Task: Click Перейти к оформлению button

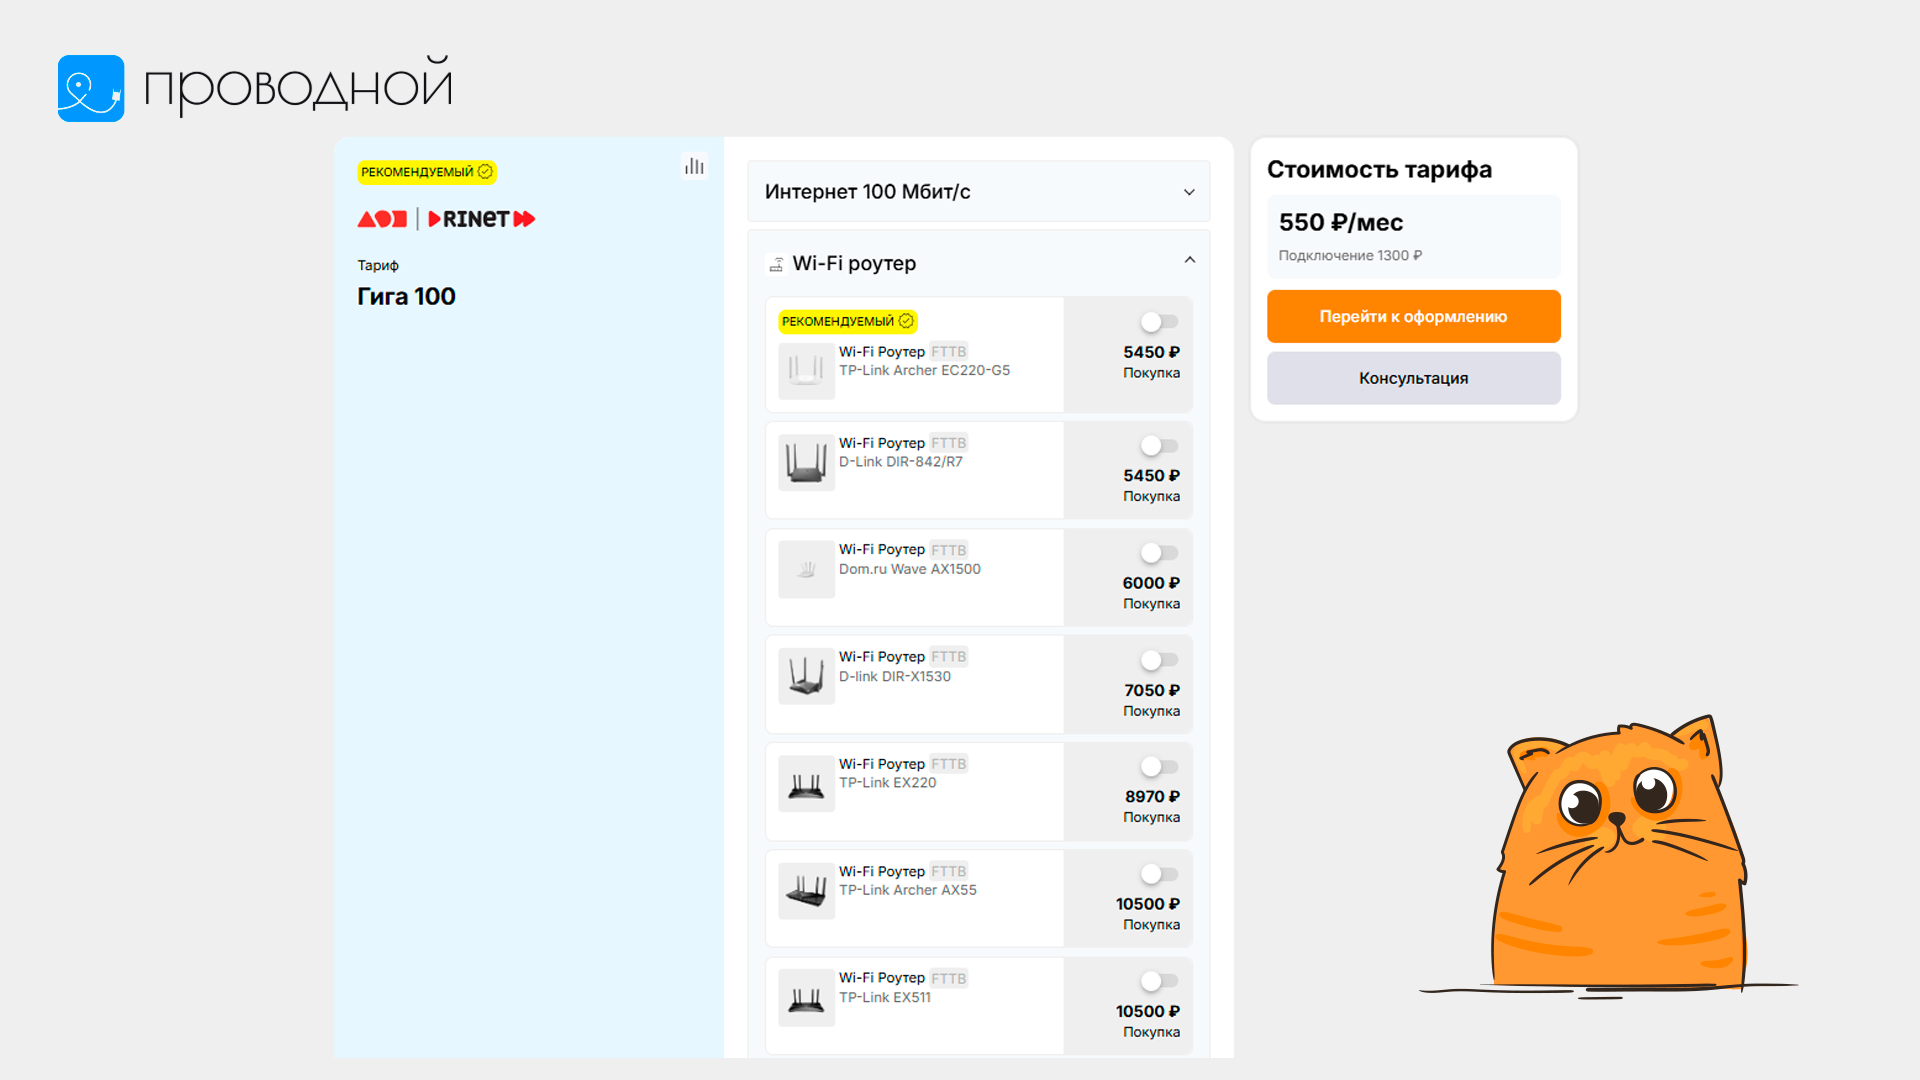Action: pyautogui.click(x=1413, y=317)
